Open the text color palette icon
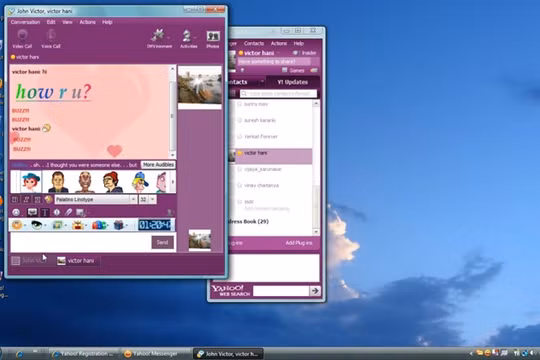The width and height of the screenshot is (540, 360). 48,199
